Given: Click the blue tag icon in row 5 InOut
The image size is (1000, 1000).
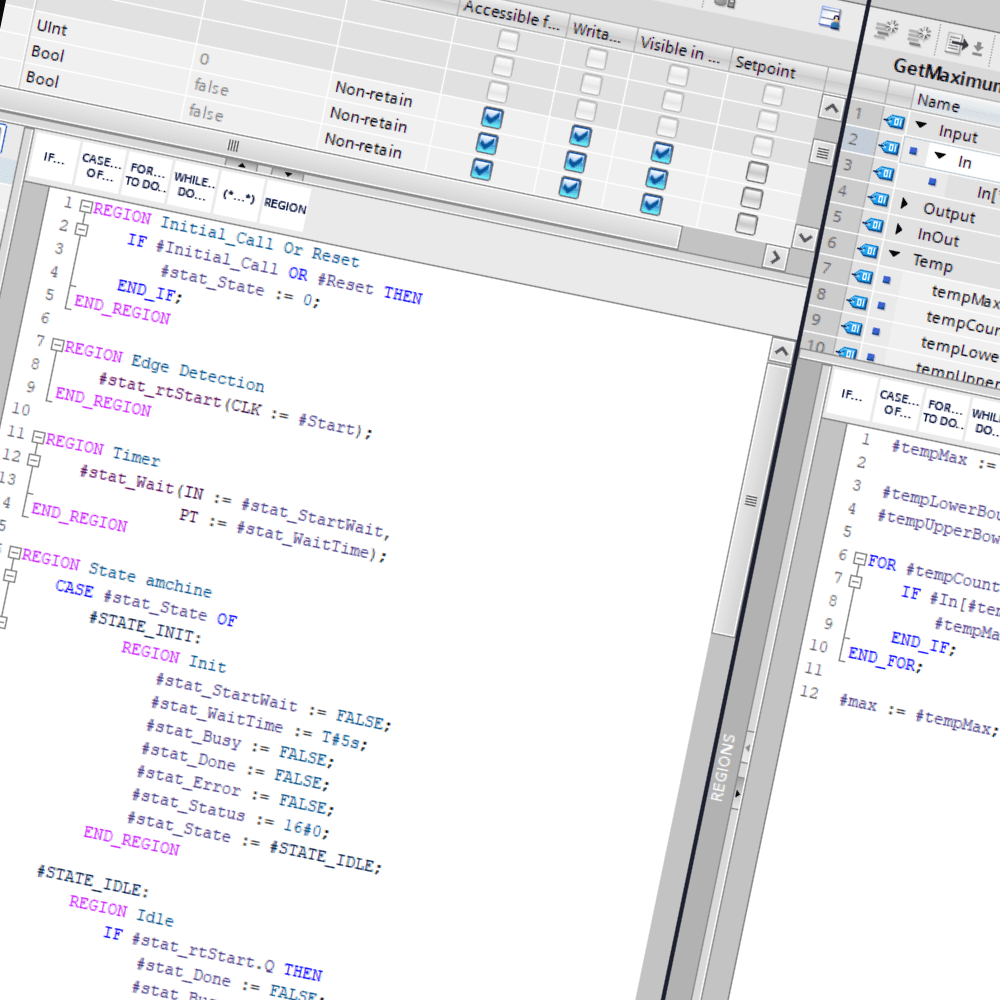Looking at the screenshot, I should [x=873, y=224].
